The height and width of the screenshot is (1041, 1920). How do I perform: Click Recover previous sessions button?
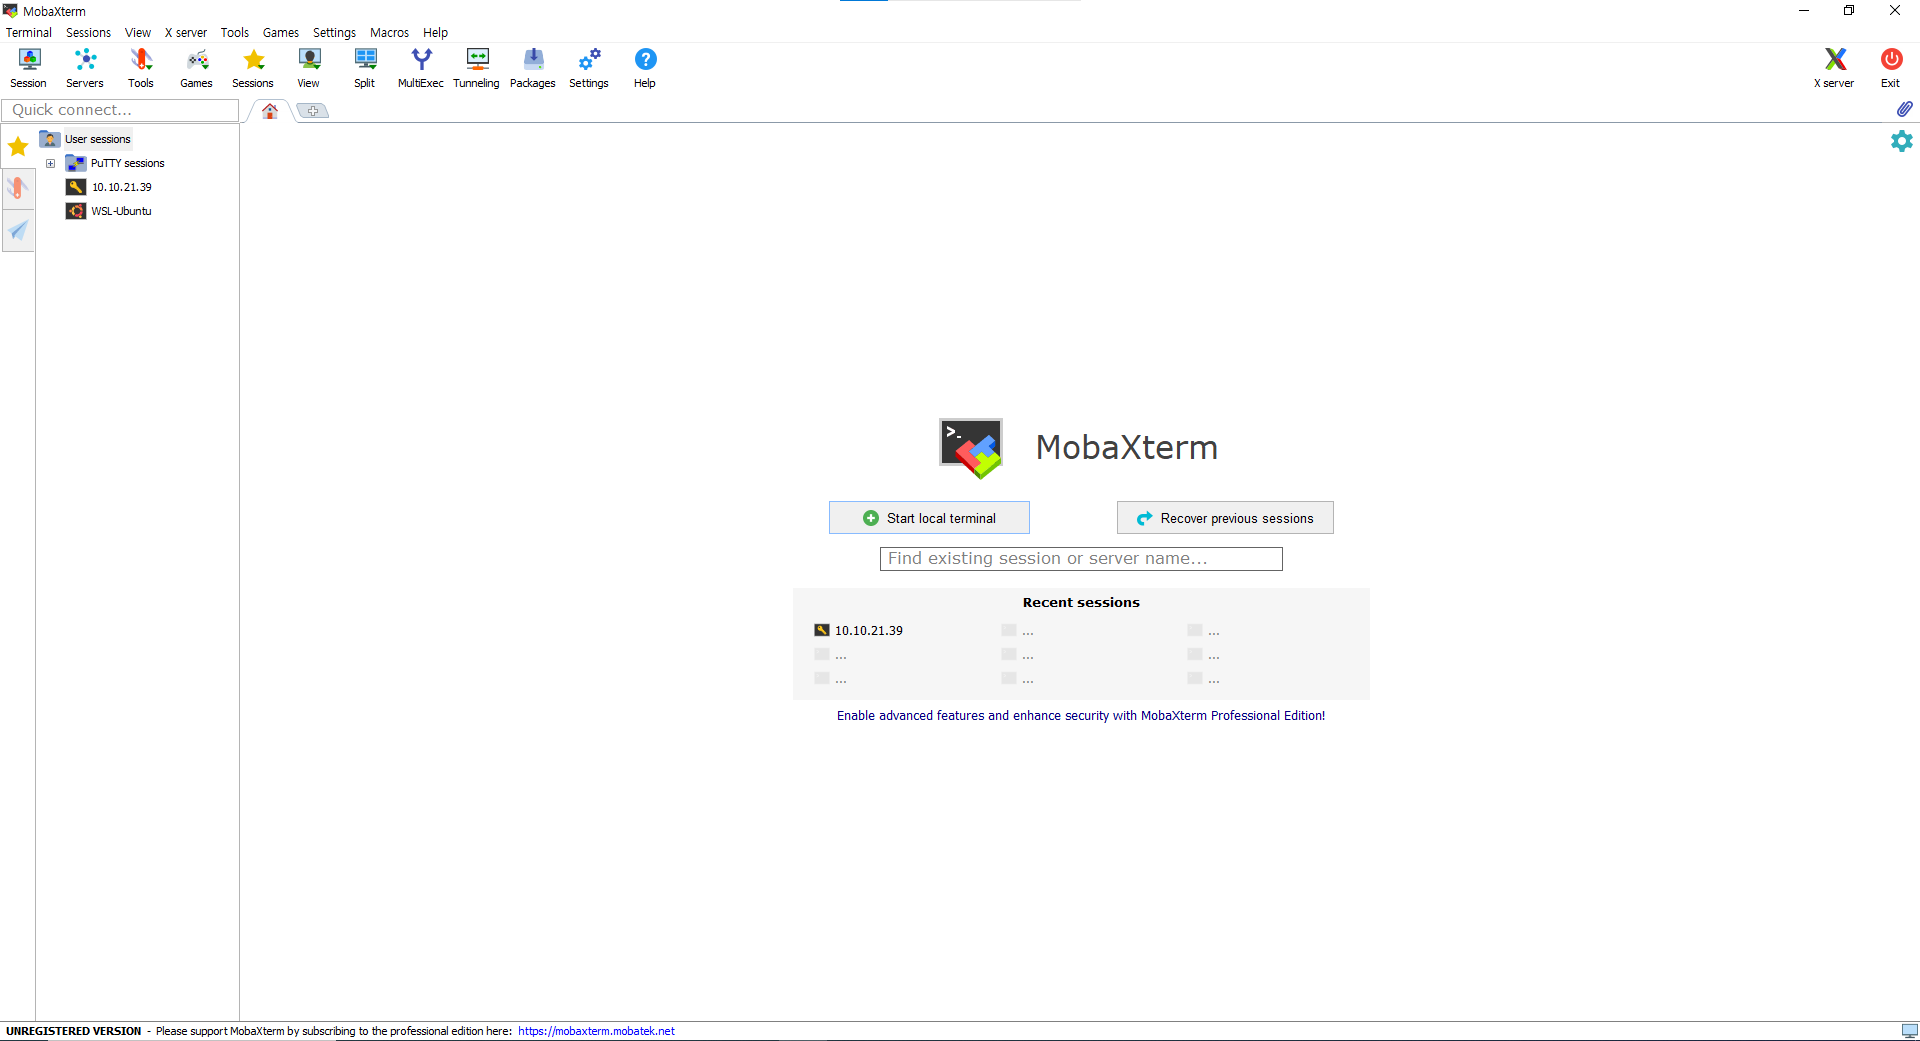(1225, 518)
